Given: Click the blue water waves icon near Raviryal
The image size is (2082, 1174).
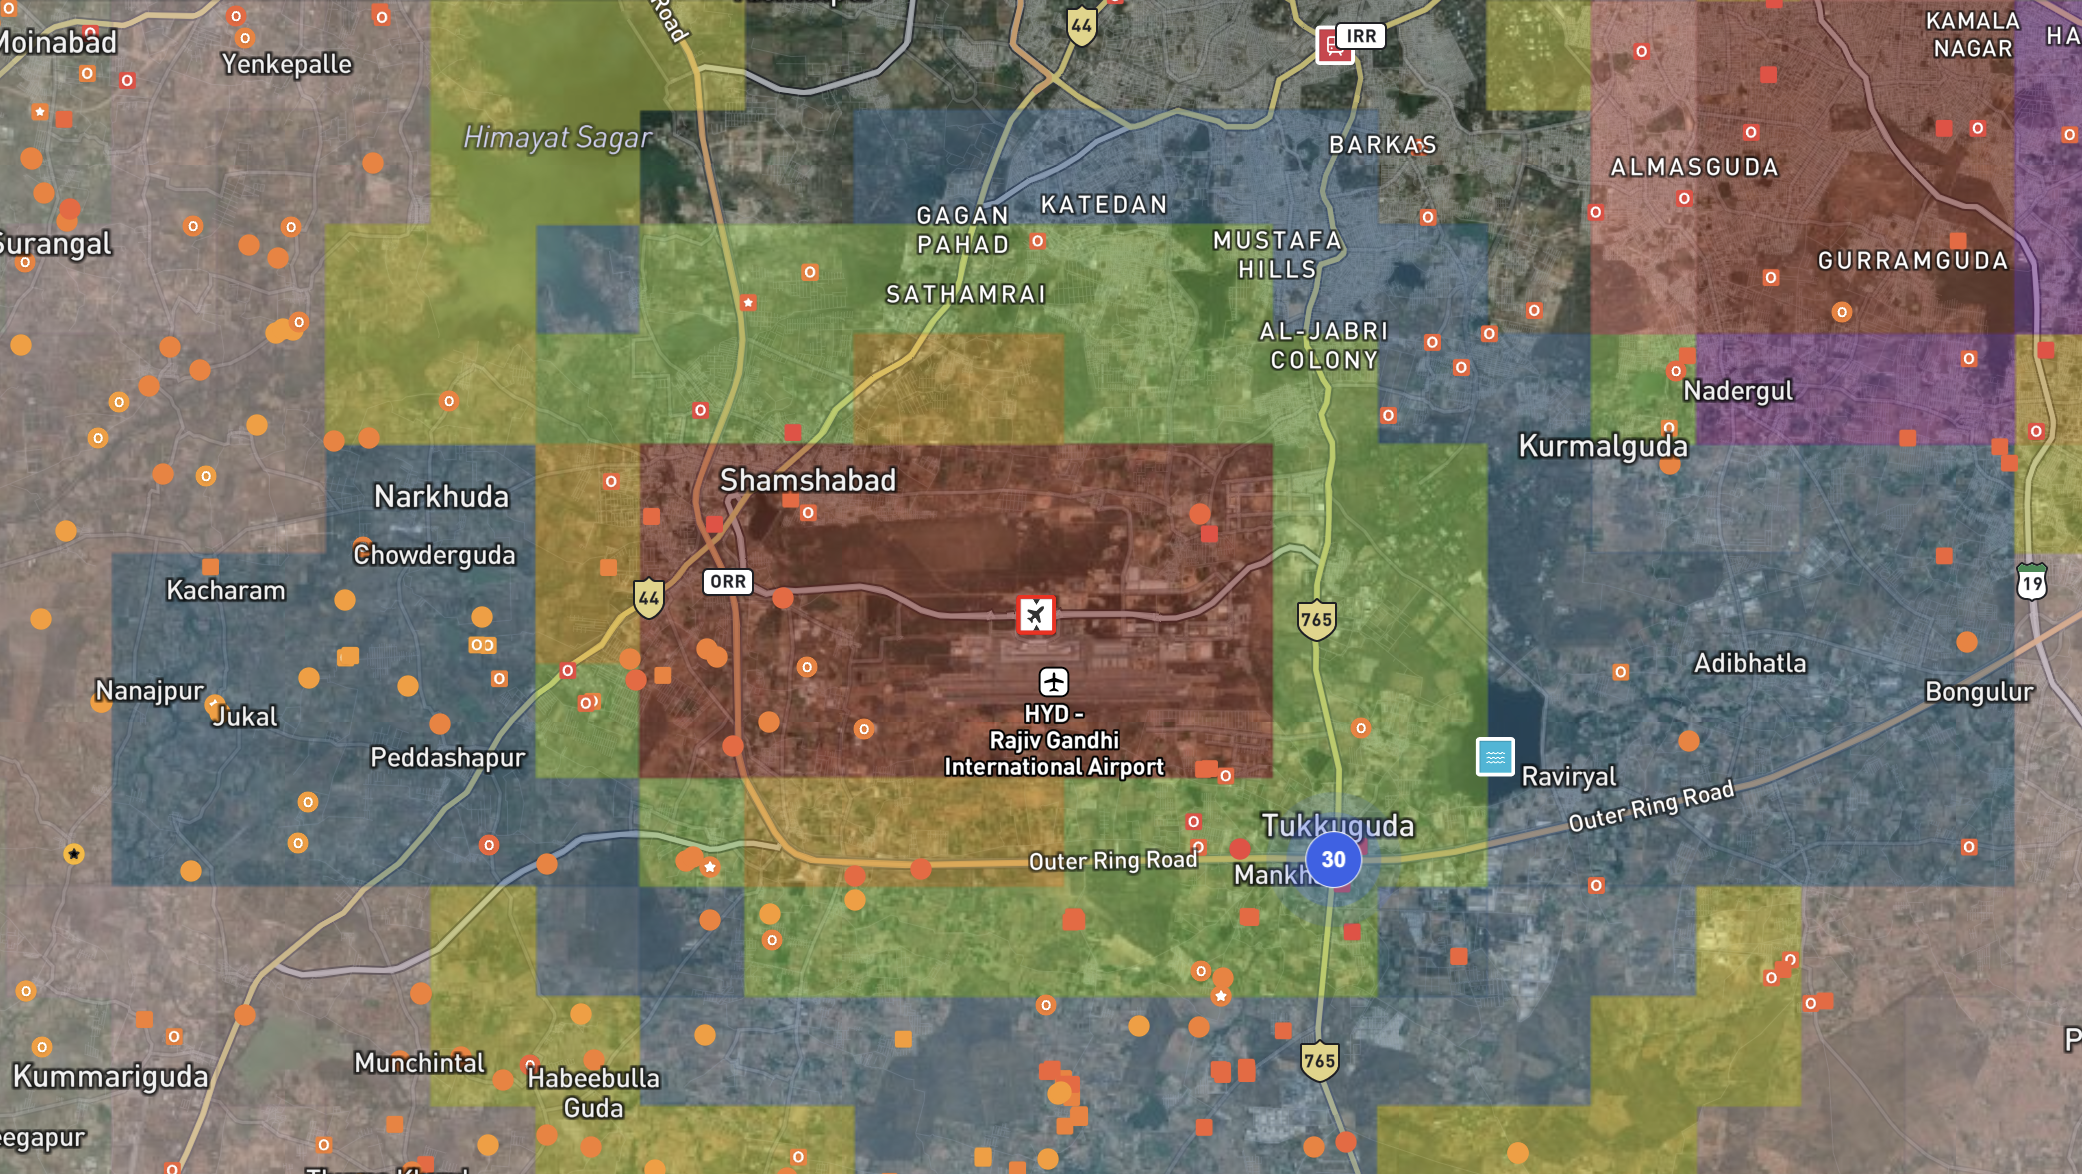Looking at the screenshot, I should 1495,757.
